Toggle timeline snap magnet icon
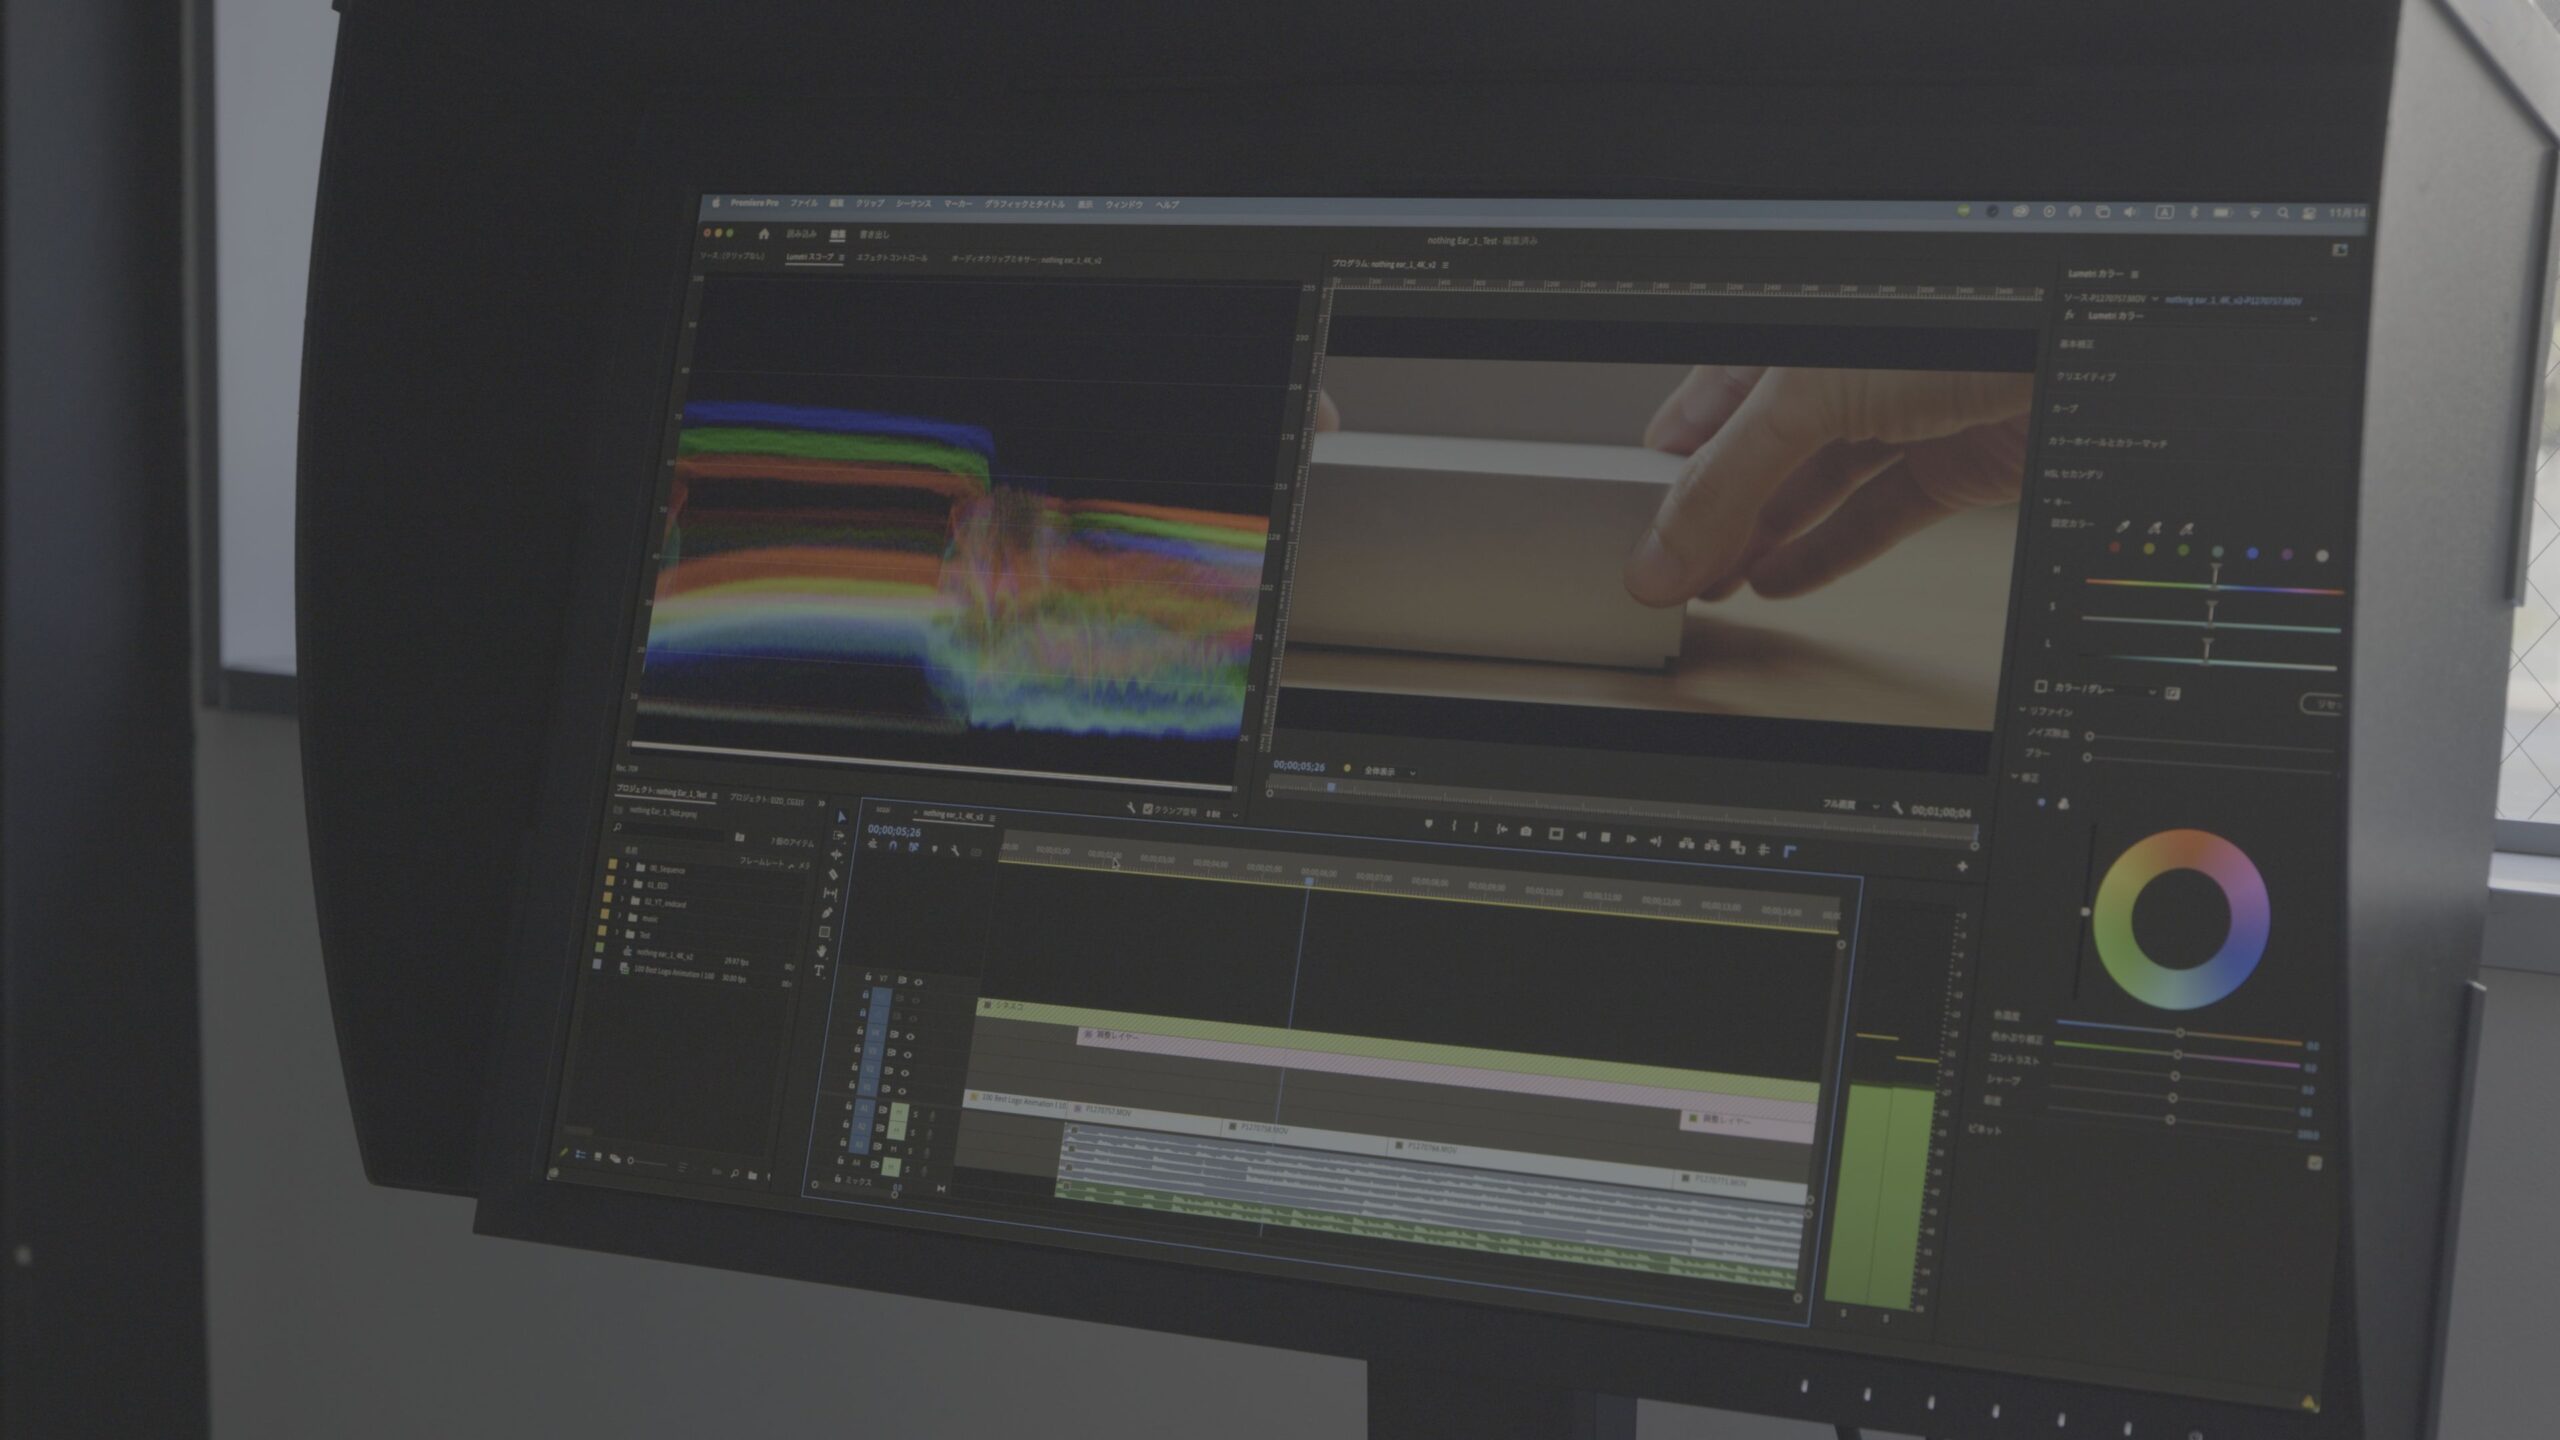Image resolution: width=2560 pixels, height=1440 pixels. pos(893,846)
